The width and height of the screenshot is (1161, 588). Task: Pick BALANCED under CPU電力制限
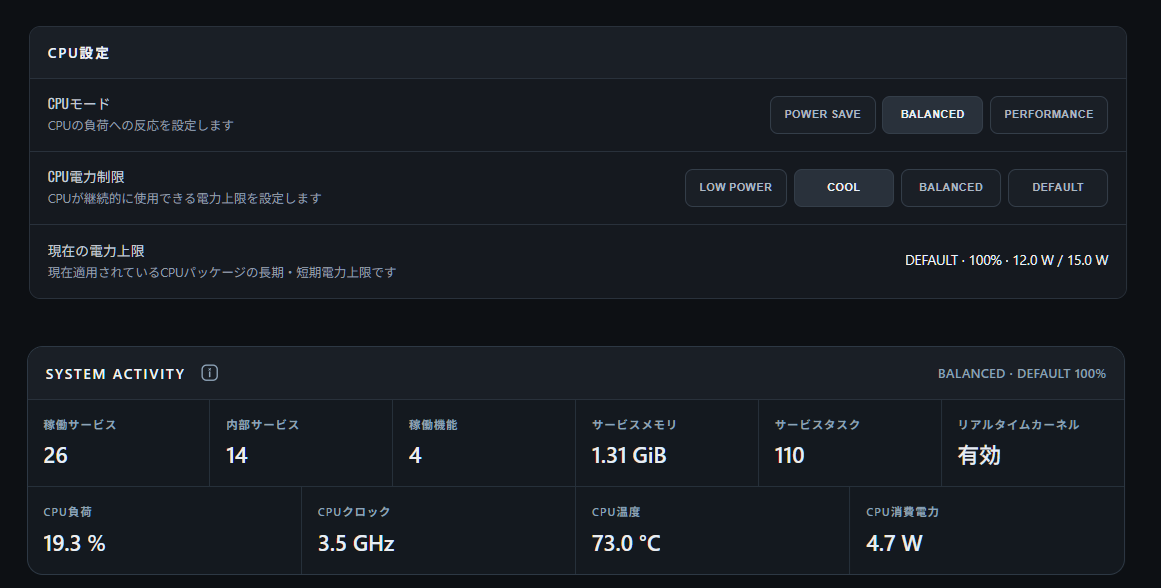click(x=951, y=188)
